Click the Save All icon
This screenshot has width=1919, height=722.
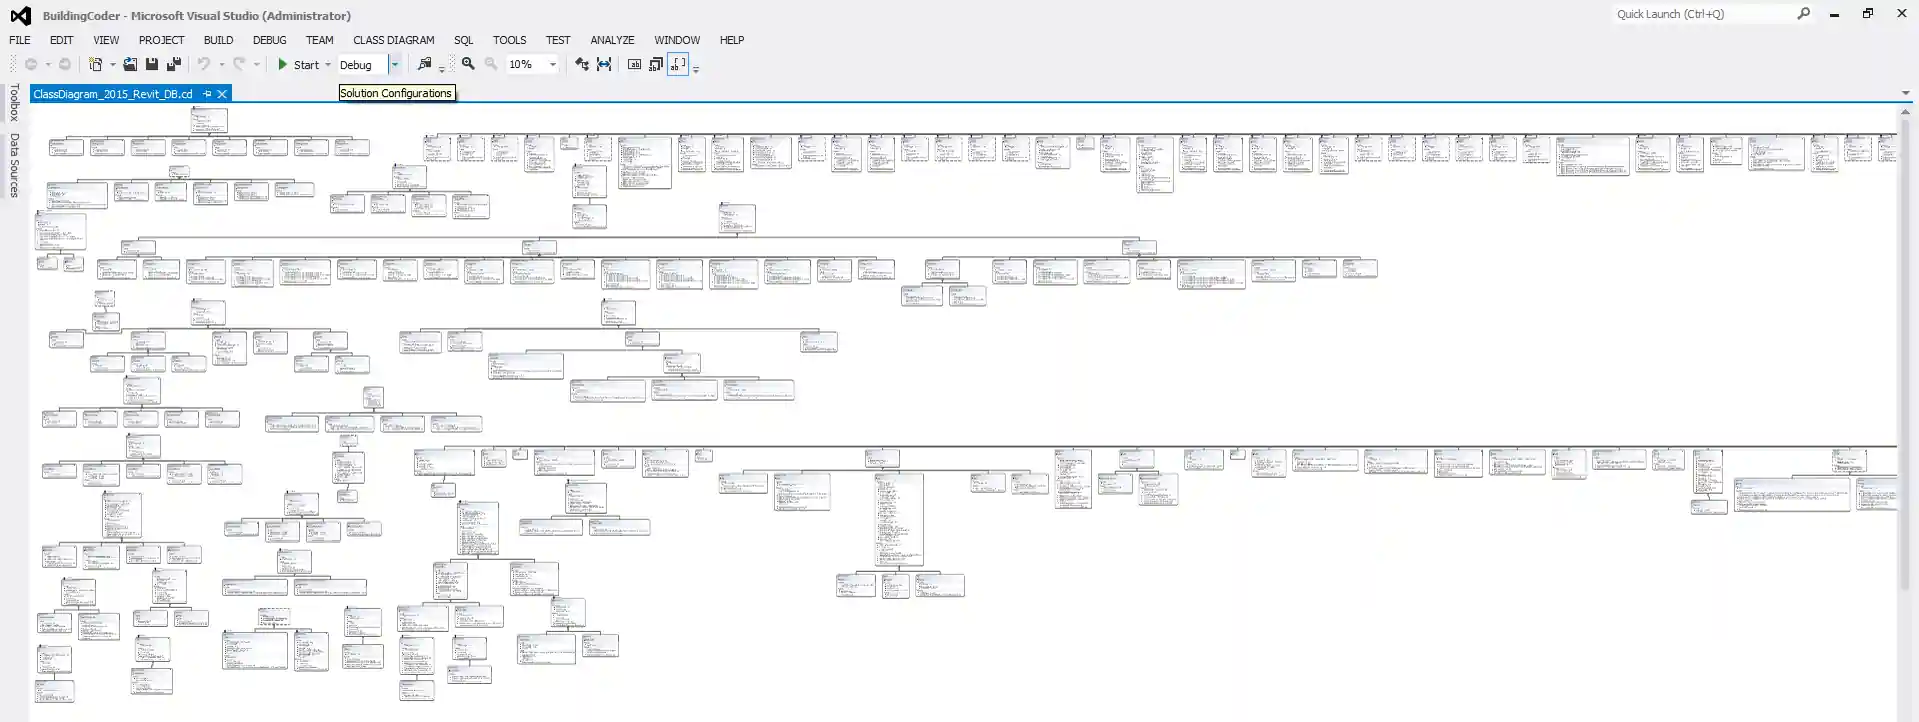[x=173, y=64]
